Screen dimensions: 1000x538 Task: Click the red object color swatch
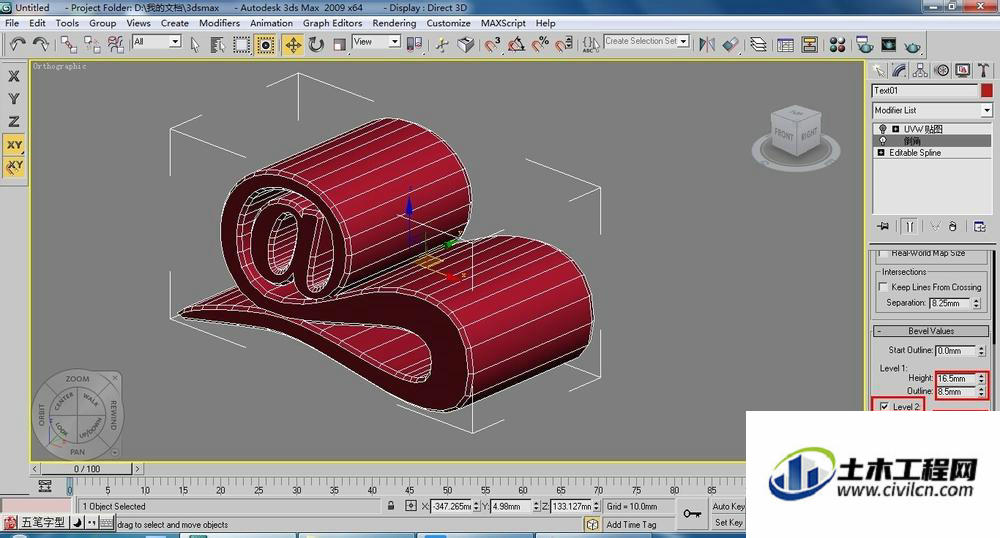pos(987,91)
